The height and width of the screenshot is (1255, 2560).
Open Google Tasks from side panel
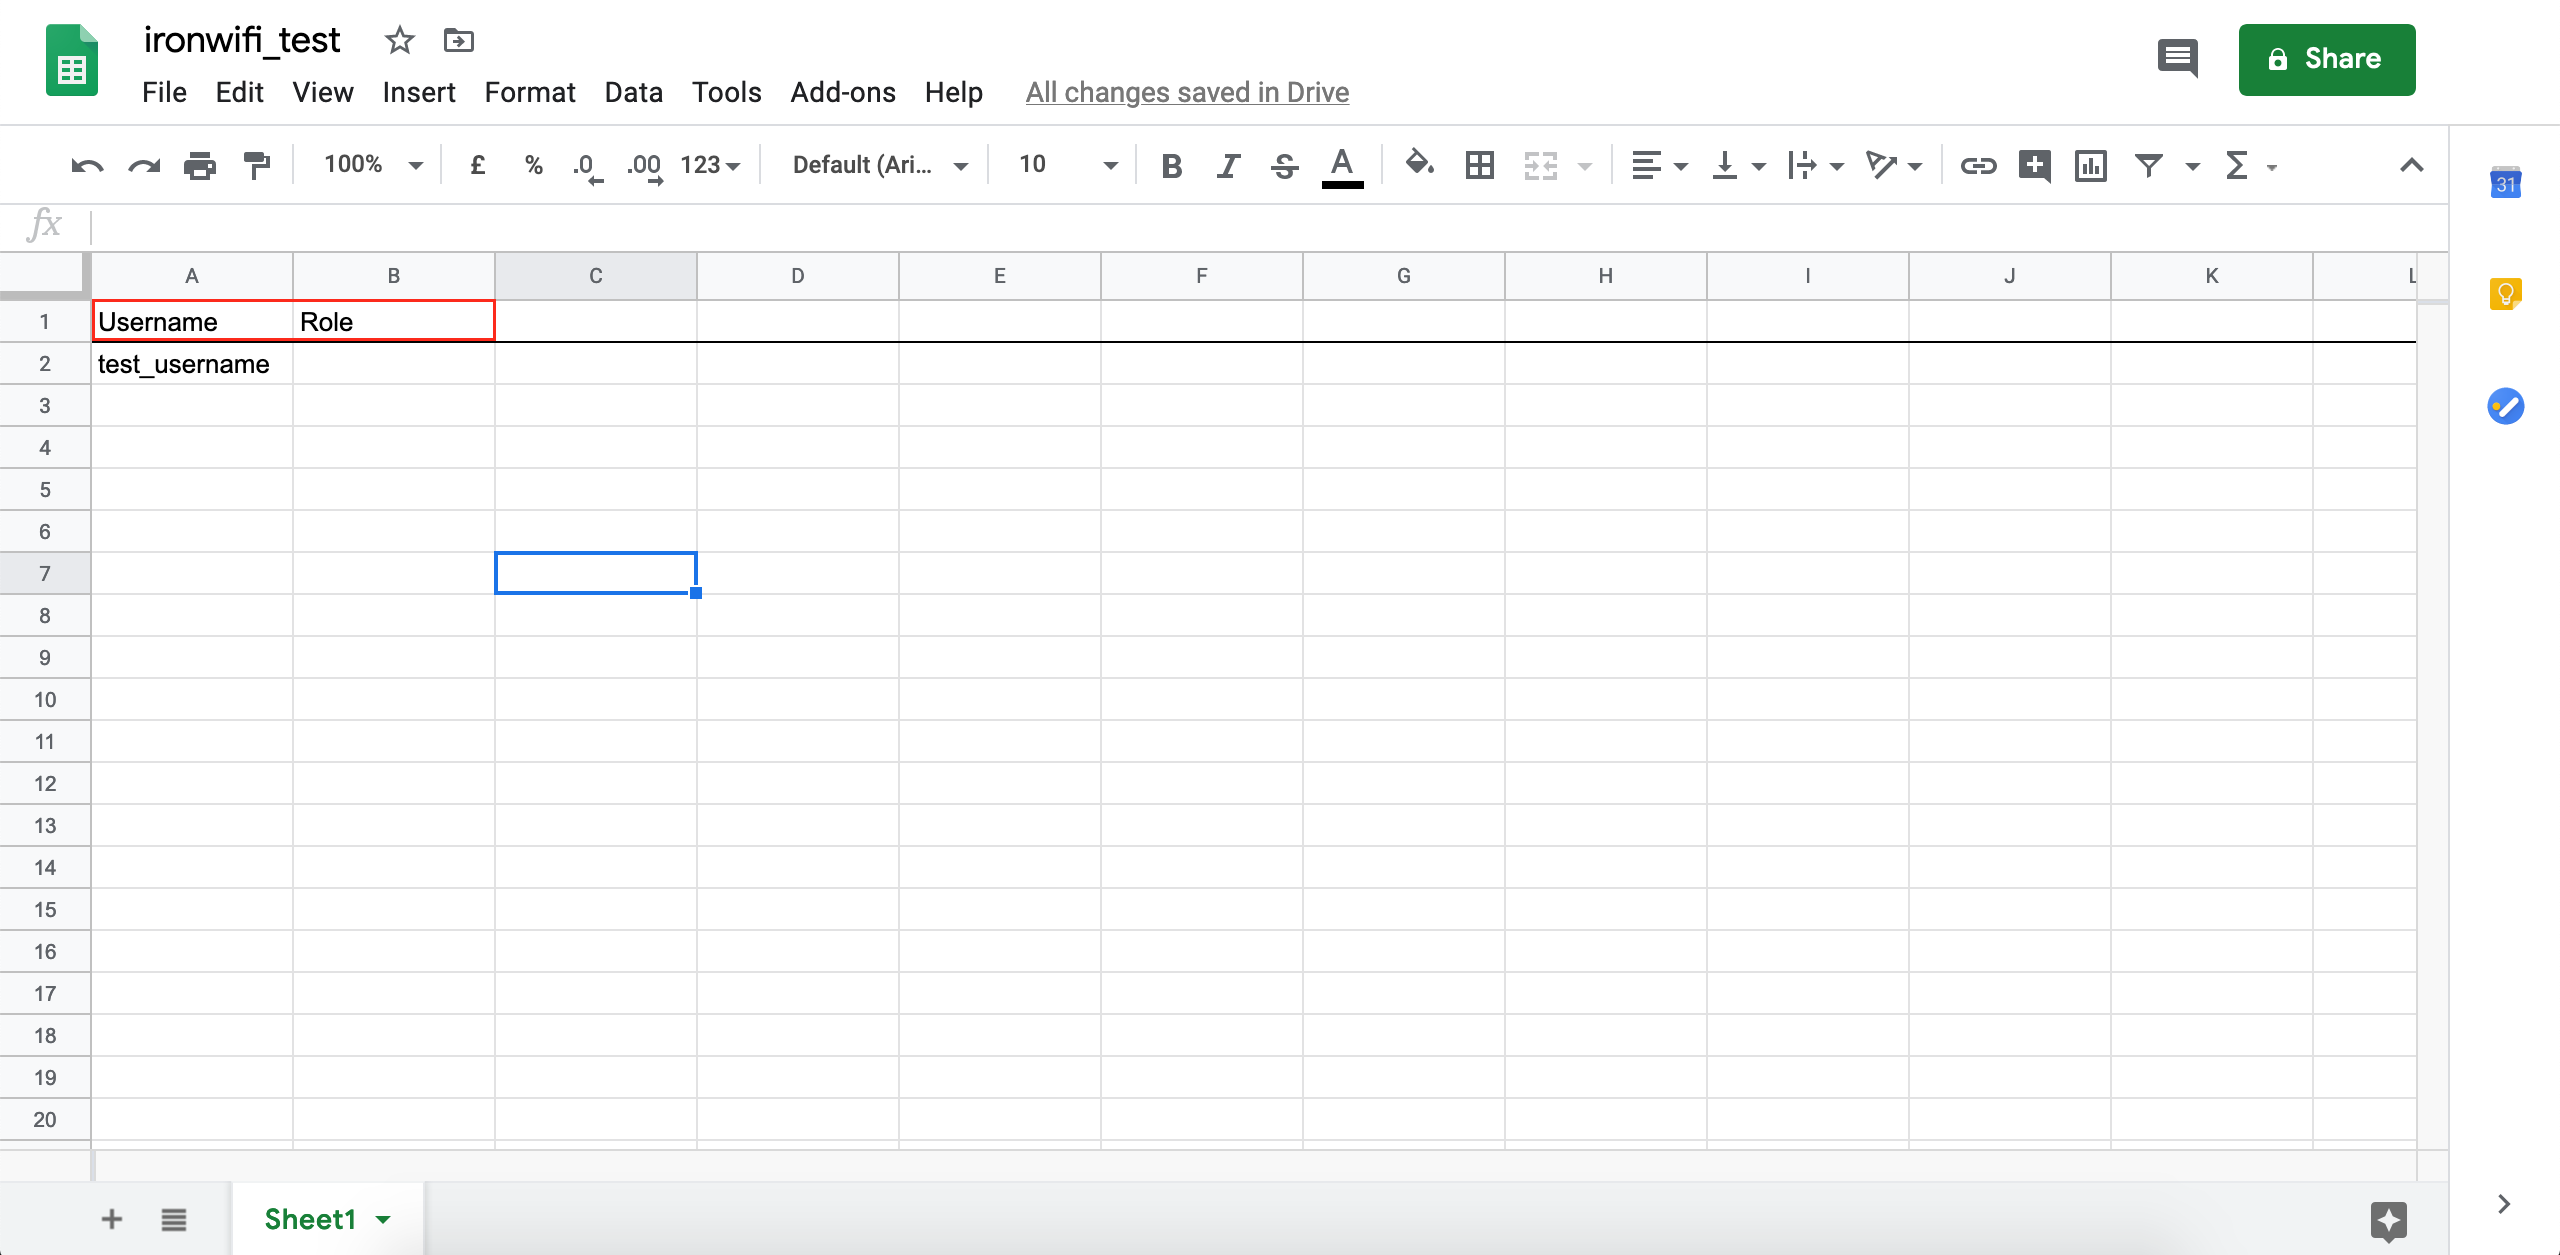[x=2505, y=407]
